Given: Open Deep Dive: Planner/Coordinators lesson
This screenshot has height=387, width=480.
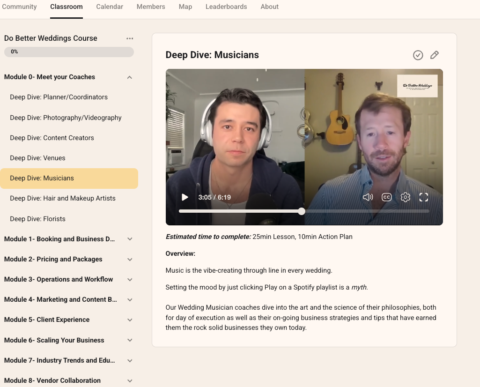Looking at the screenshot, I should [x=59, y=97].
